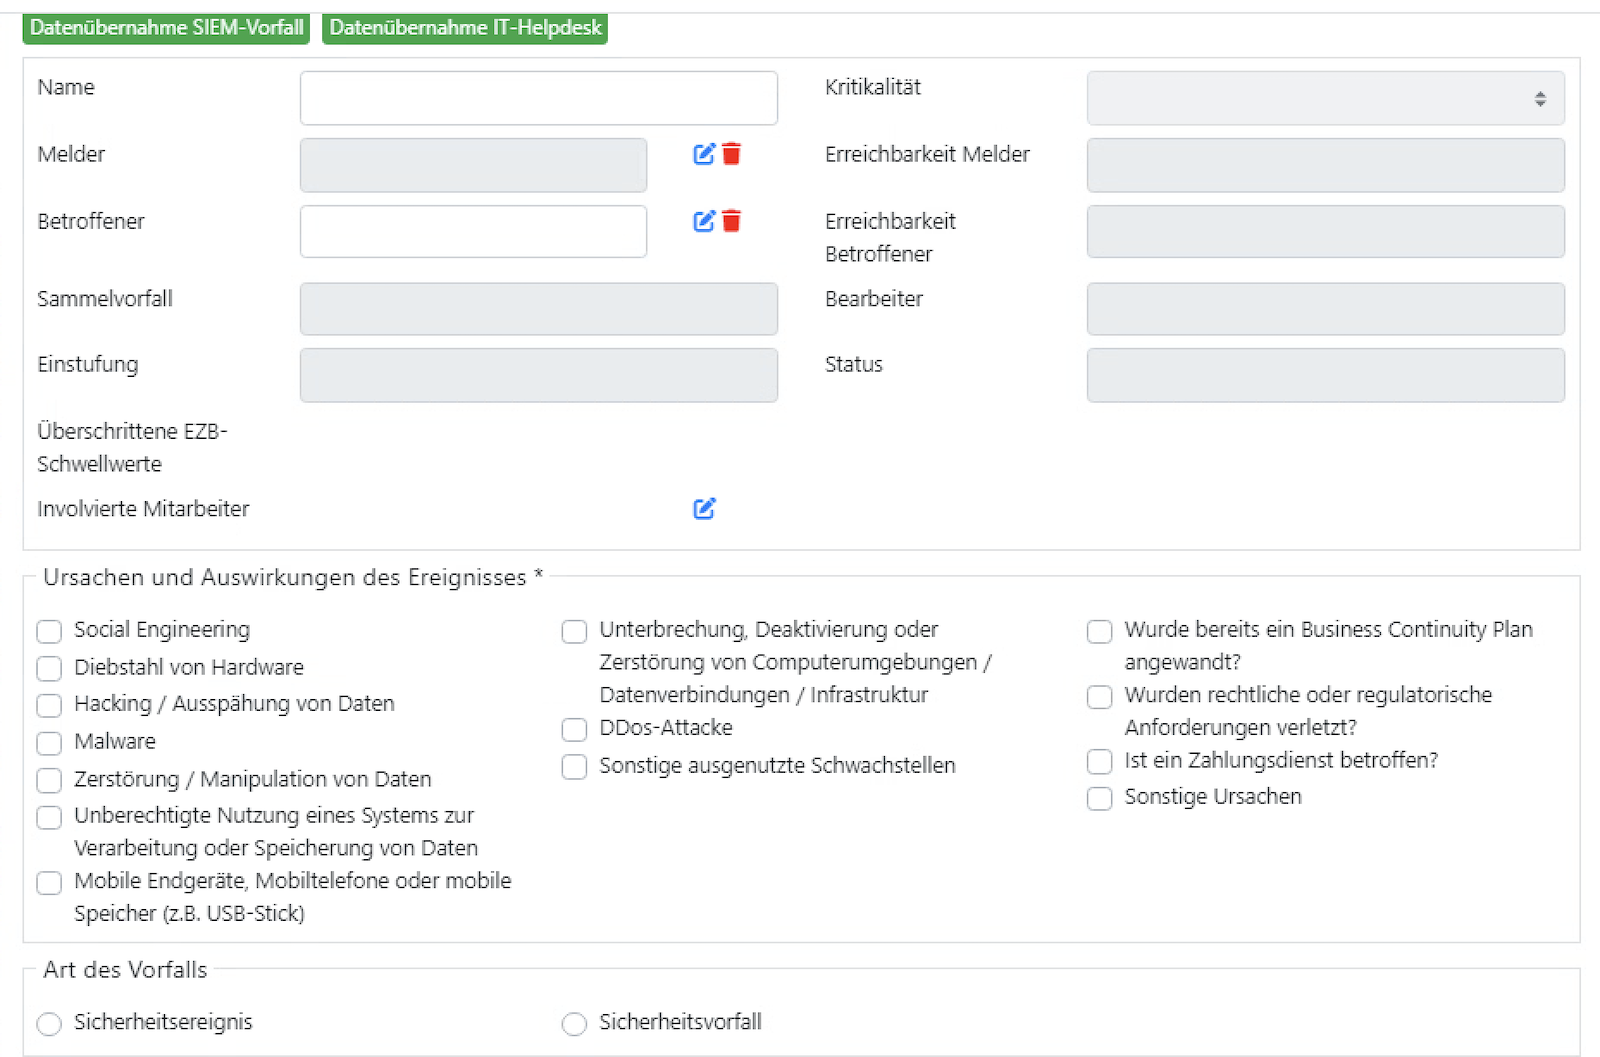Remove Betroffener using red trash icon
Screen dimensions: 1600x1057
pos(732,221)
